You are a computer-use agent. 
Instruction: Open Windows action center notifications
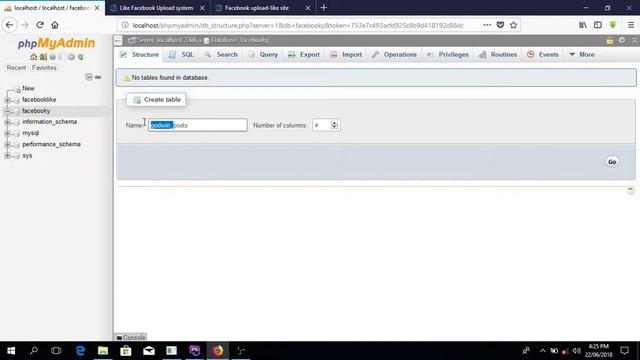624,351
